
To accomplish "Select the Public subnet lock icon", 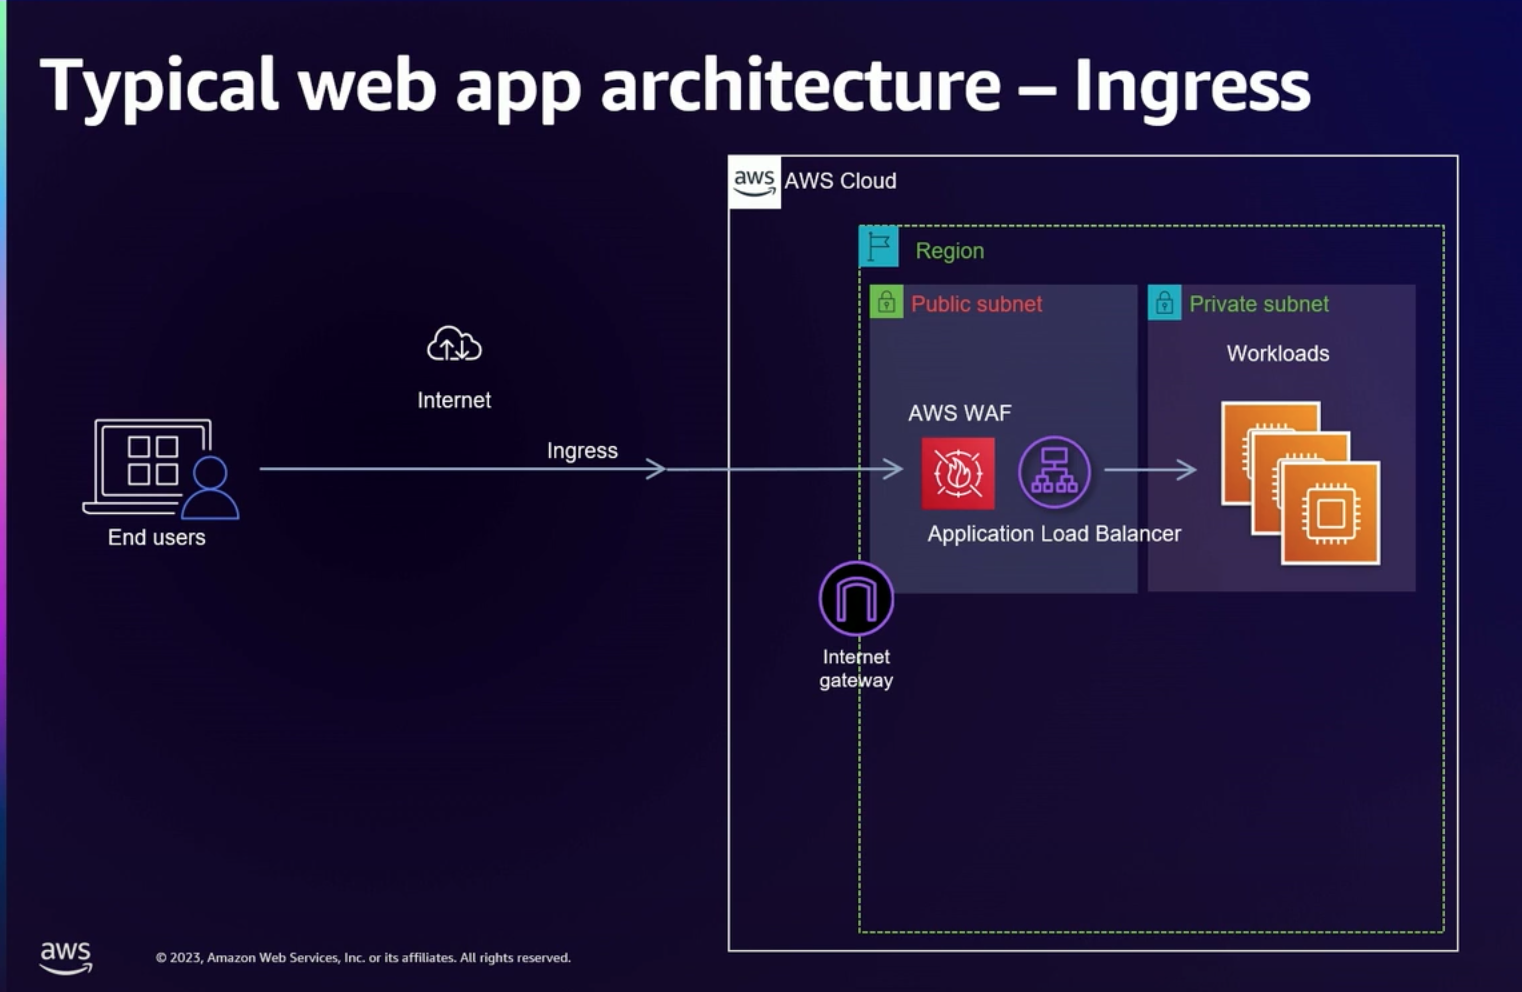I will (886, 301).
